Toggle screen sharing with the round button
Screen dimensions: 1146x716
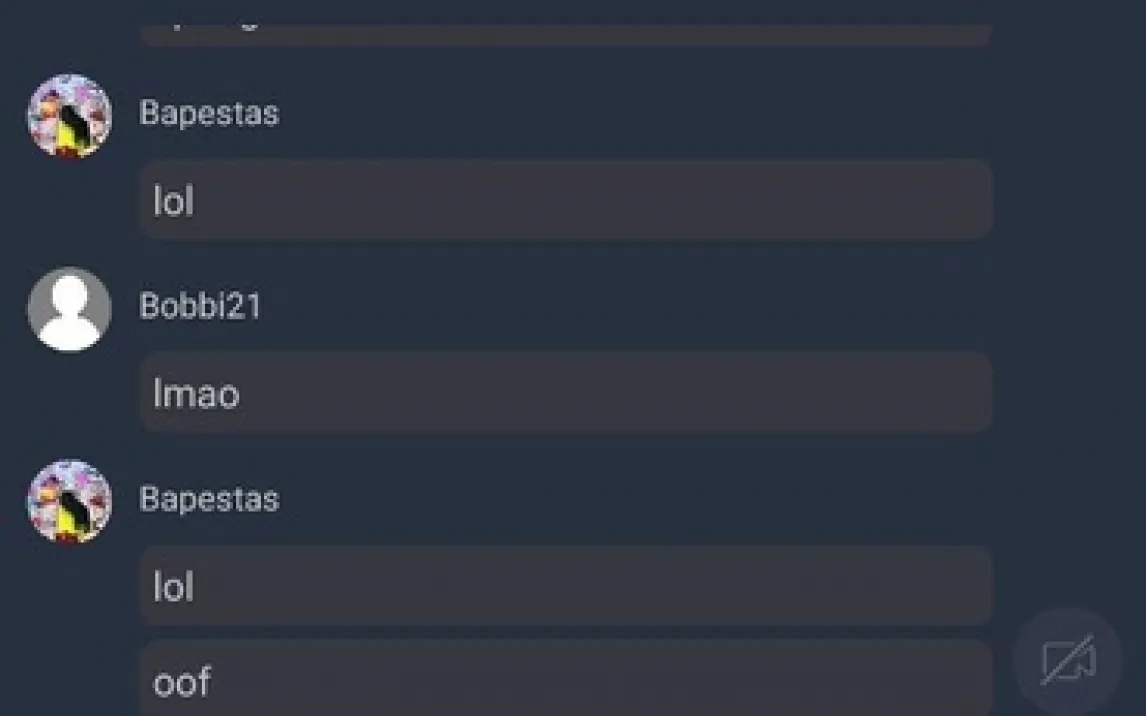pos(1068,662)
